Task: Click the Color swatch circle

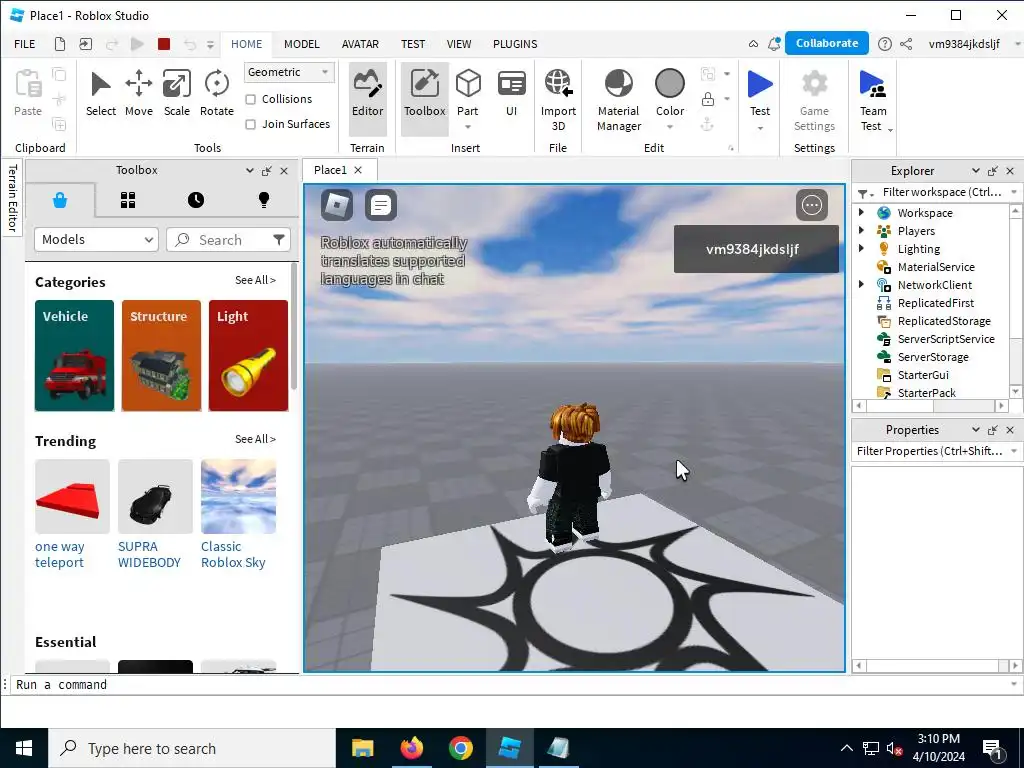Action: click(x=670, y=84)
